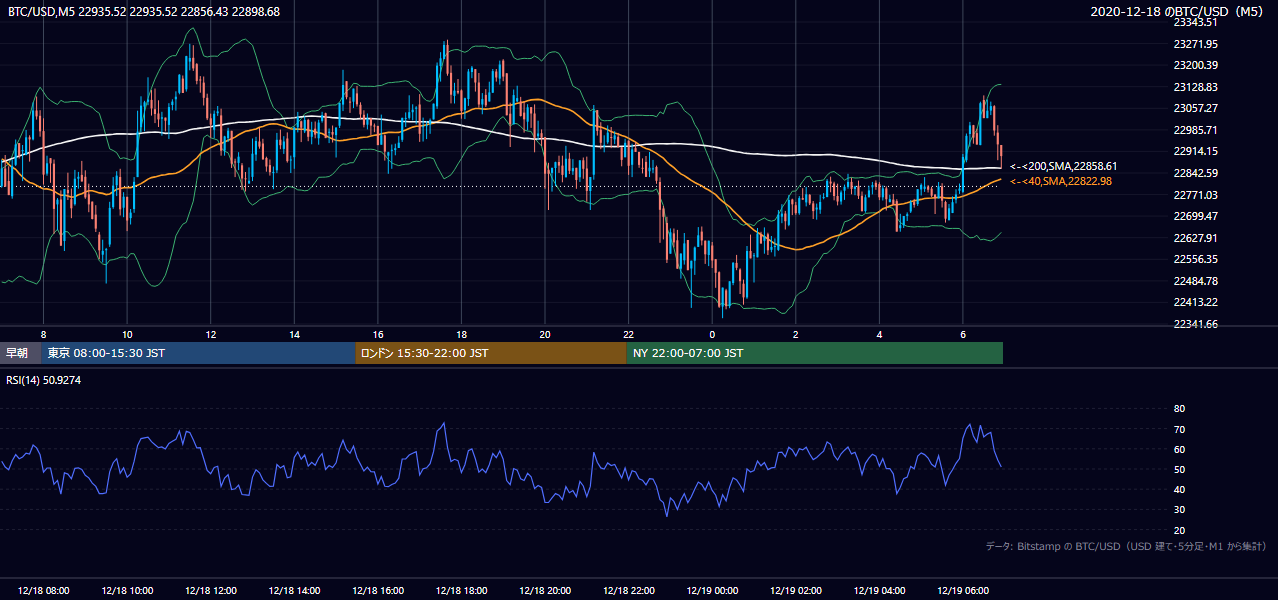Click the 12/19 04:00 time label
This screenshot has height=600, width=1278.
point(879,591)
